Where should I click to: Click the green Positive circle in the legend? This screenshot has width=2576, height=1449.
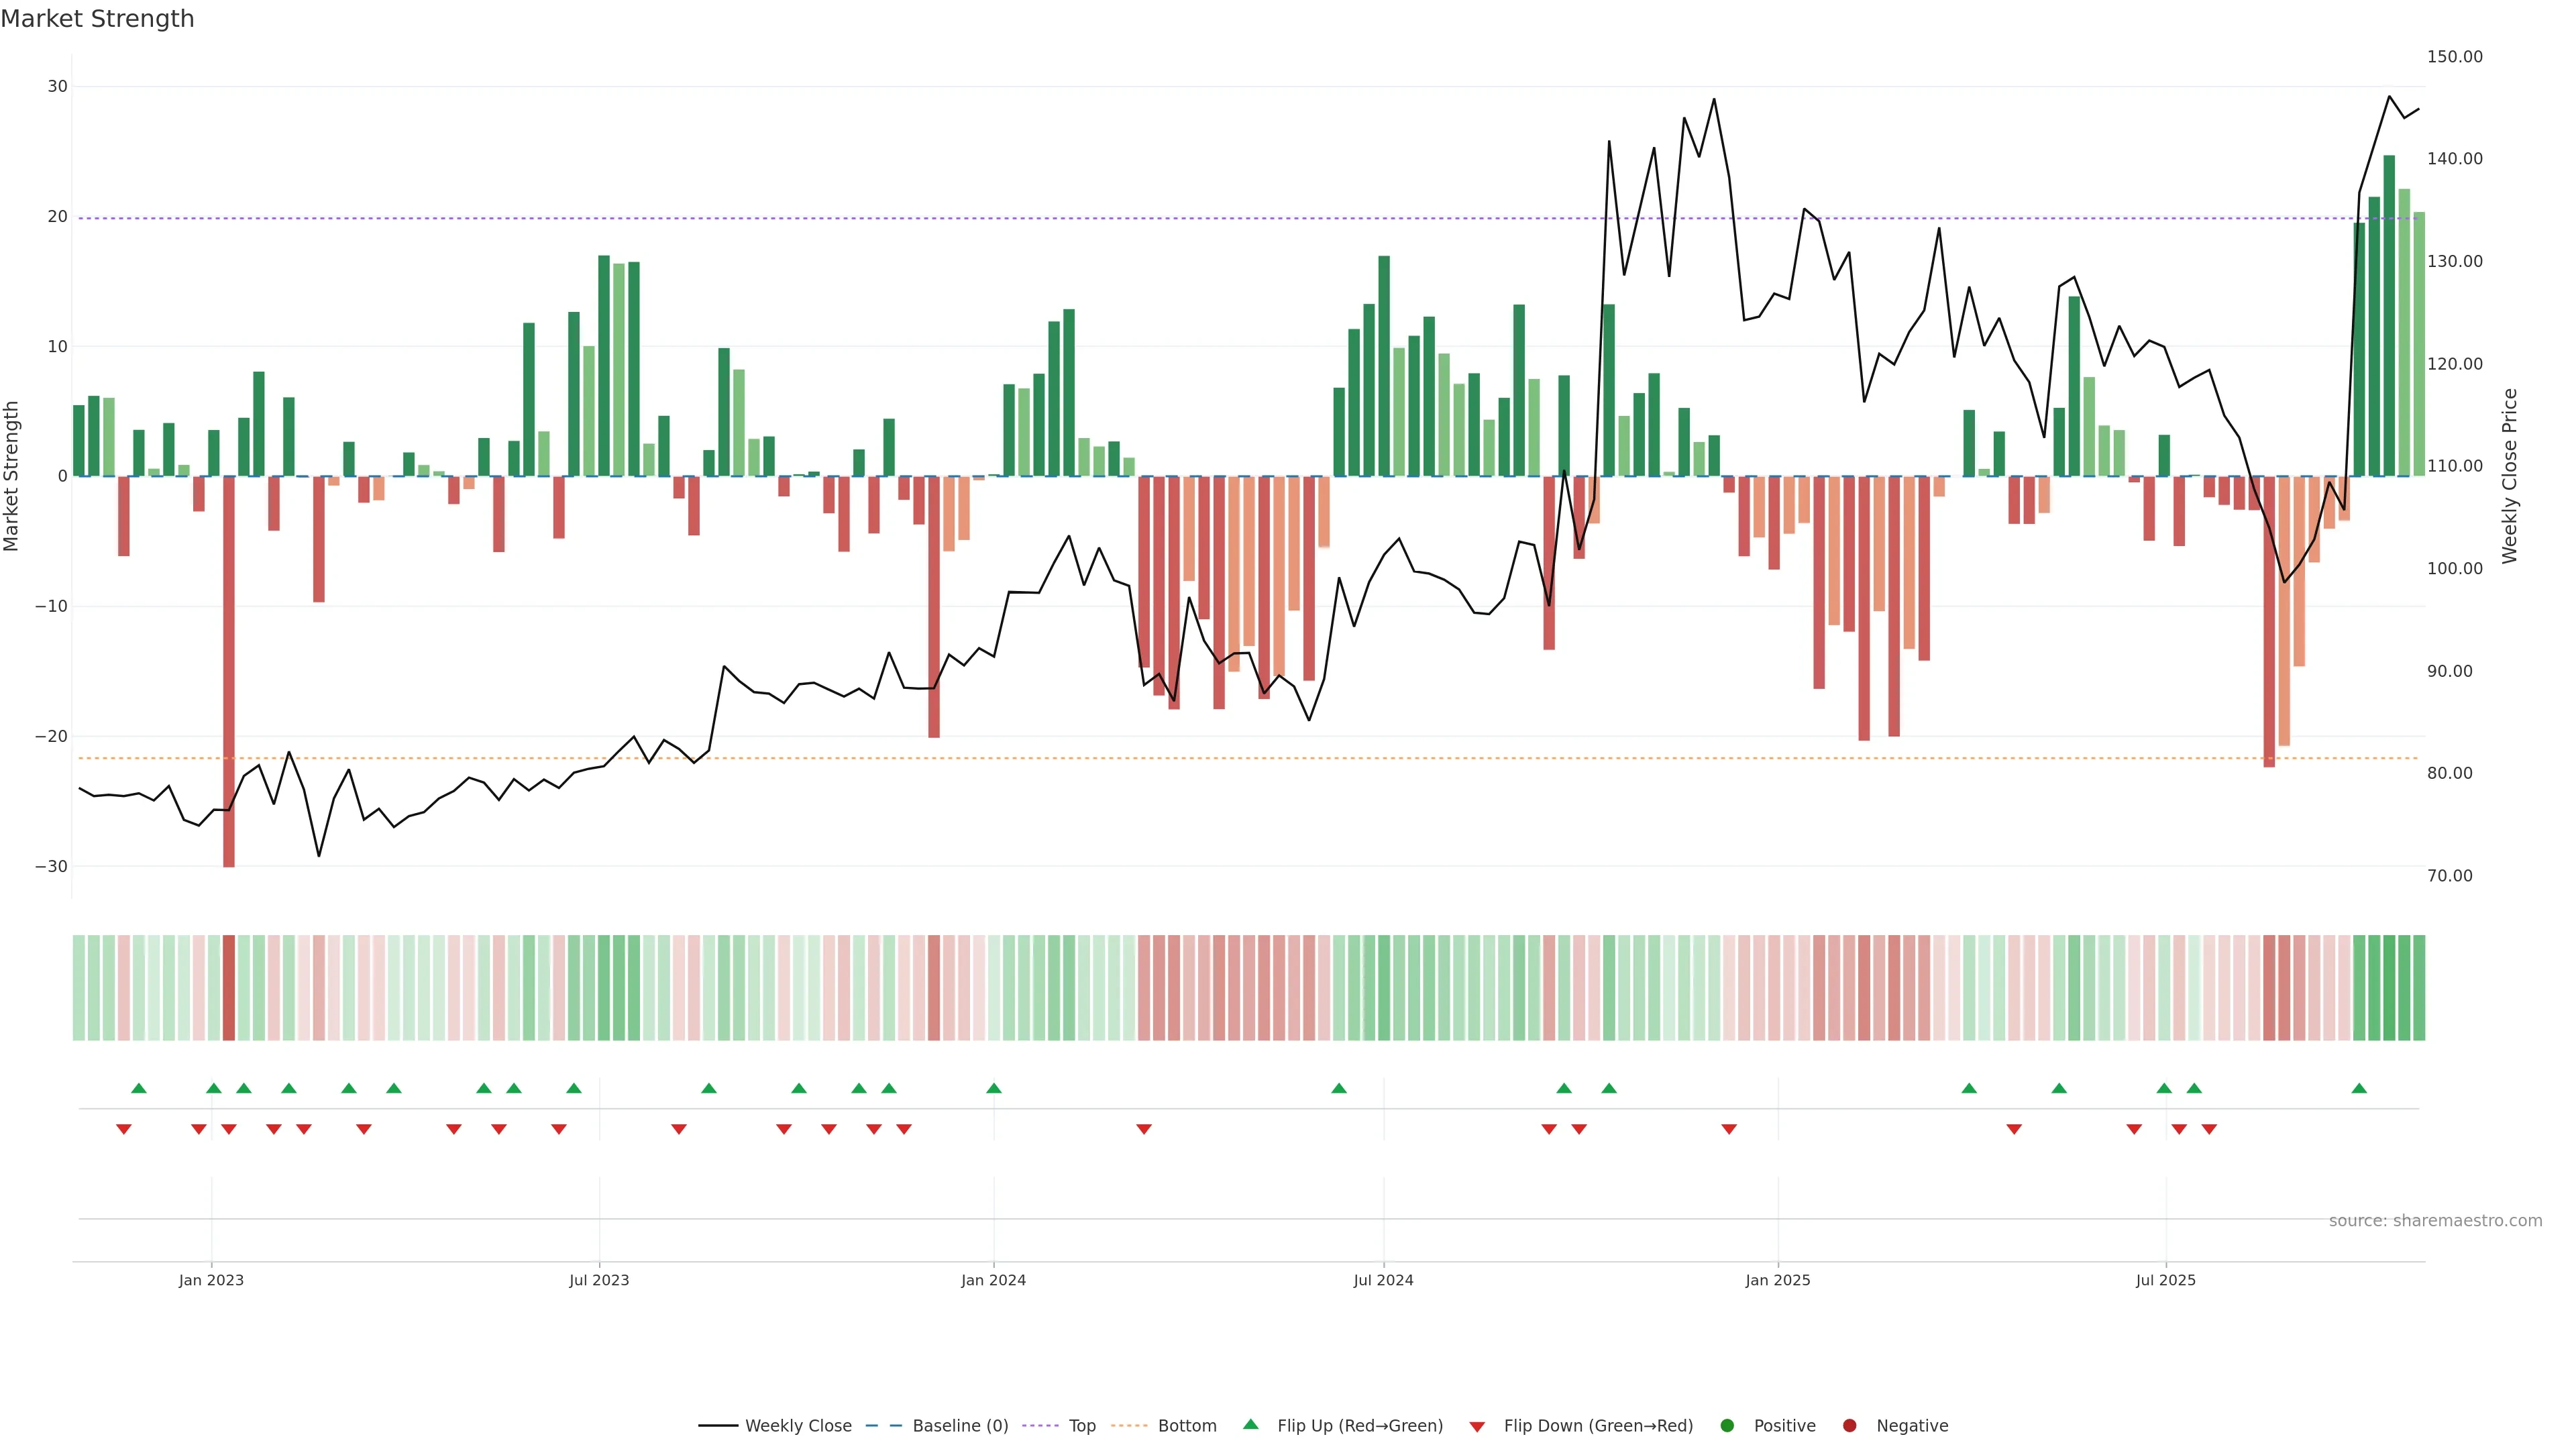(x=1727, y=1425)
